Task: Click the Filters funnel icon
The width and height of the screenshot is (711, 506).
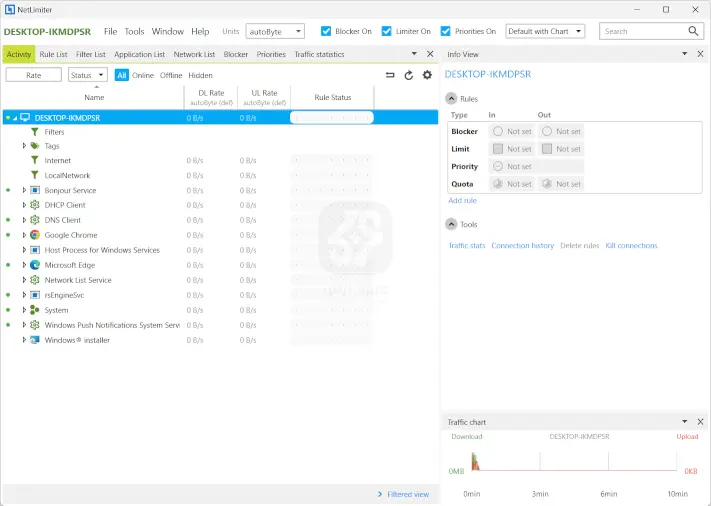Action: coord(35,132)
